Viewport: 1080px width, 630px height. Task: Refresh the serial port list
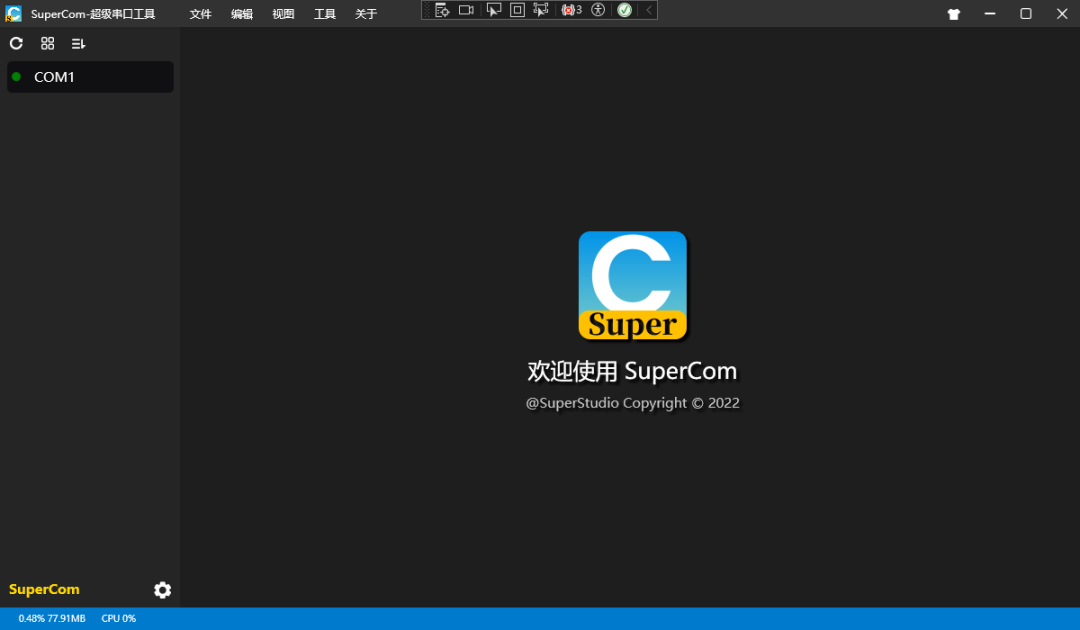(16, 44)
